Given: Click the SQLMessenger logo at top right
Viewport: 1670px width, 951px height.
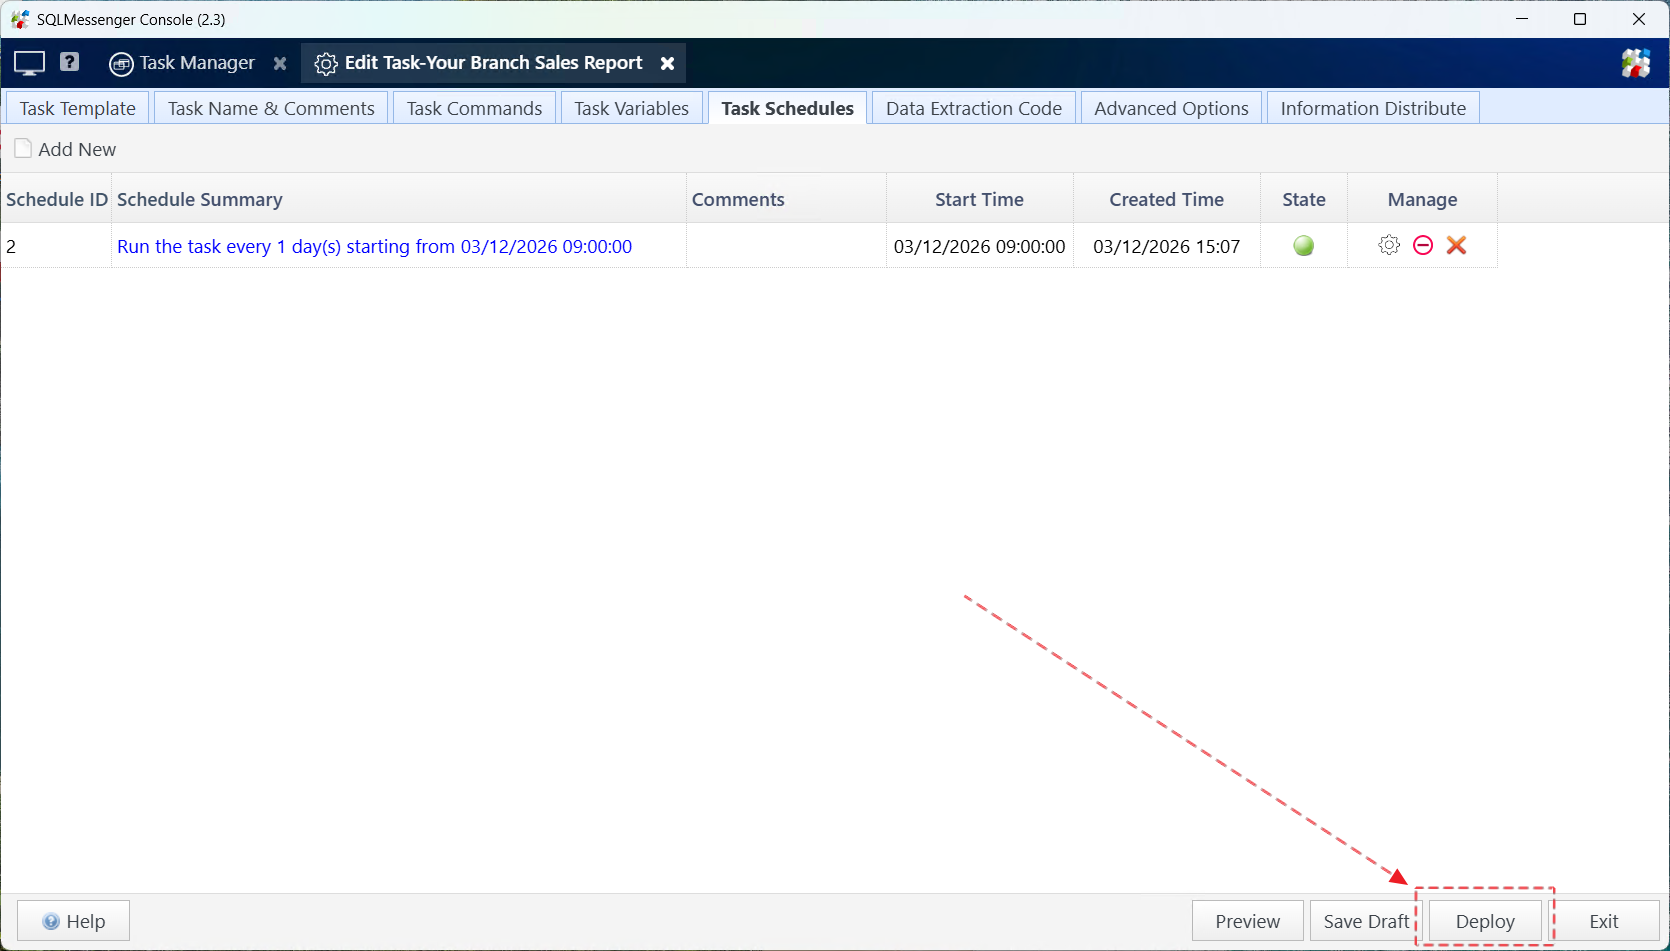Looking at the screenshot, I should click(1637, 62).
